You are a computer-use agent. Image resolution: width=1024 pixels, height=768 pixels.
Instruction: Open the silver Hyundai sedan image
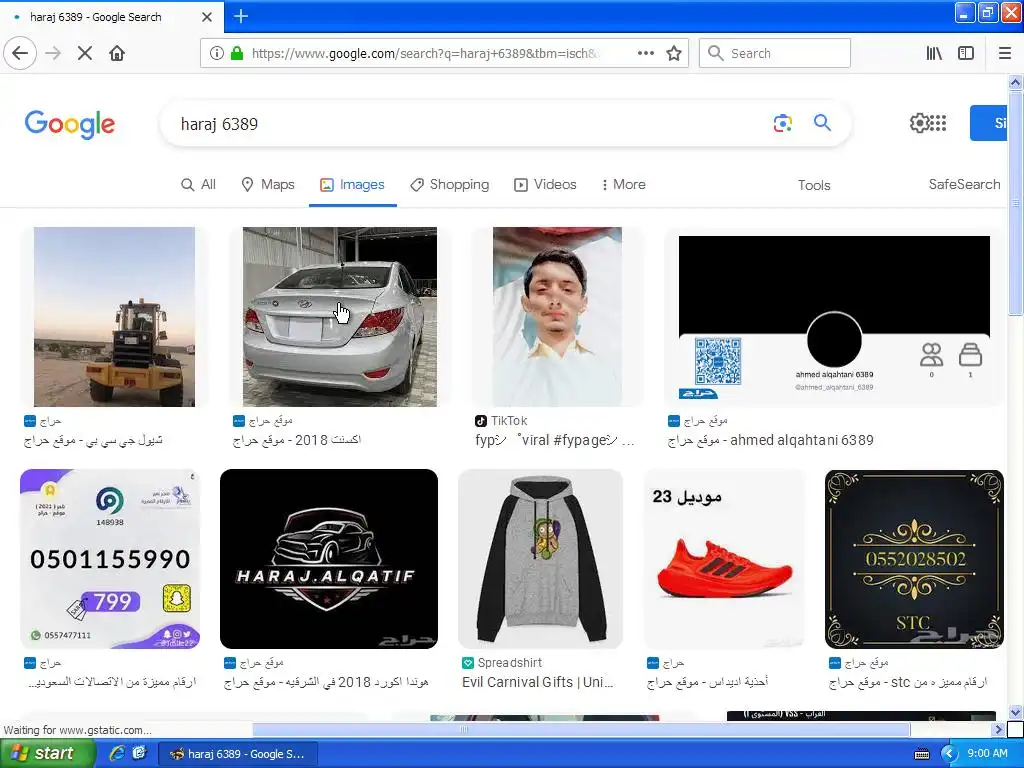[x=340, y=317]
